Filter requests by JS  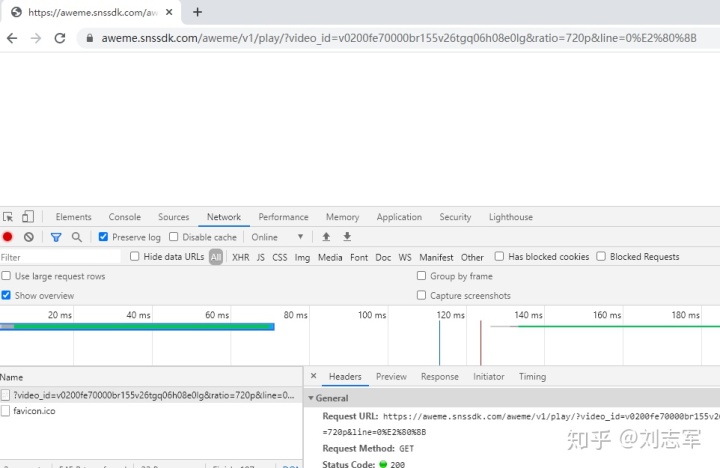(260, 257)
